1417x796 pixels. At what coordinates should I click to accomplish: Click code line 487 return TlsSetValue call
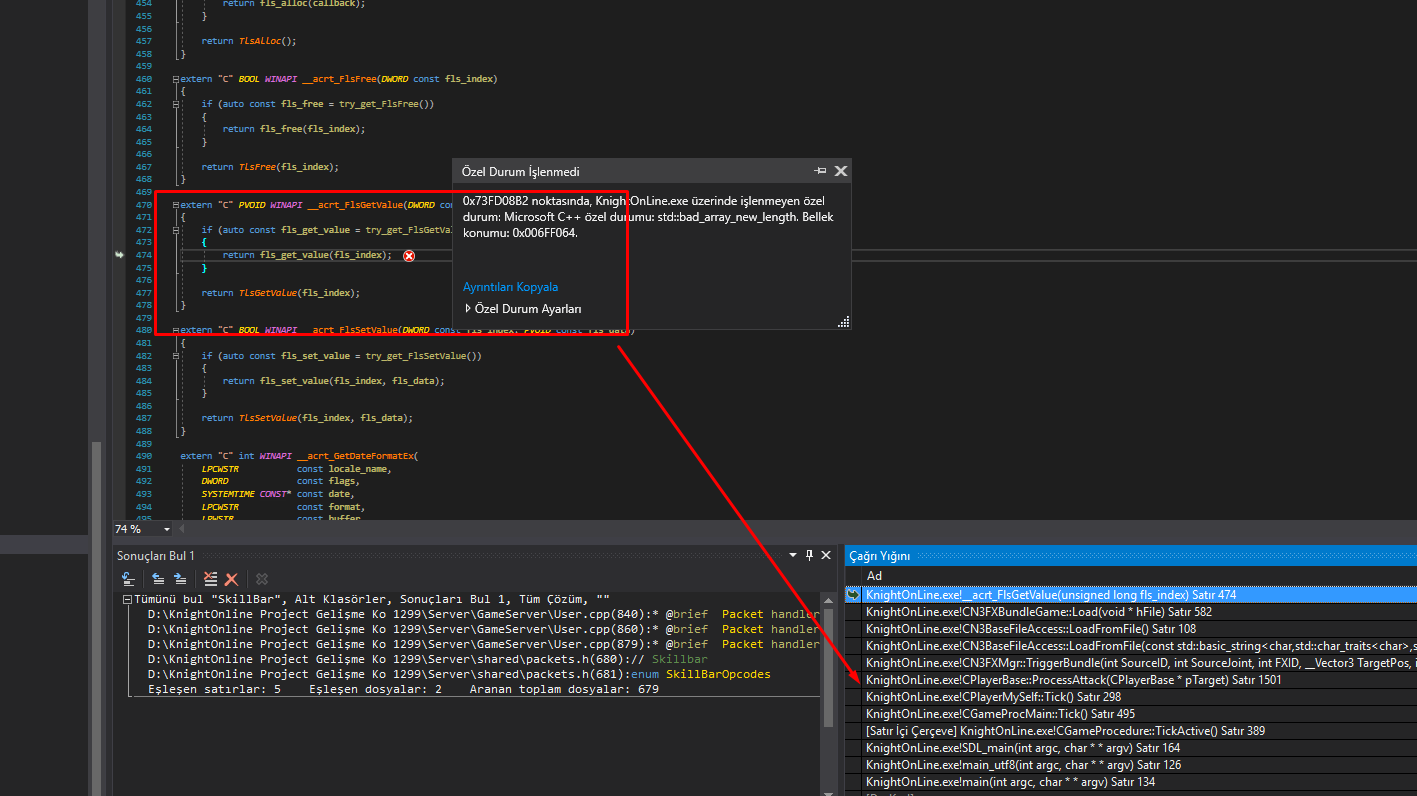[307, 418]
